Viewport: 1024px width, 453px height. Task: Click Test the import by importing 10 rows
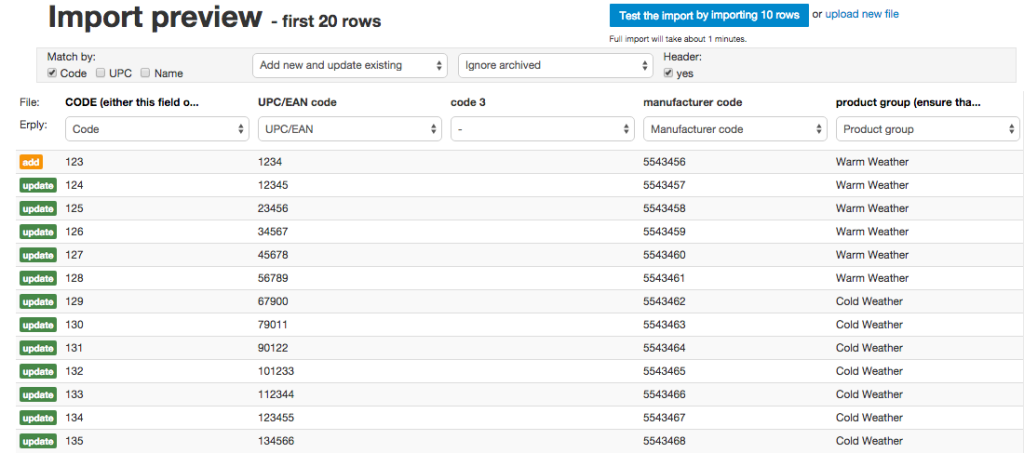[709, 16]
